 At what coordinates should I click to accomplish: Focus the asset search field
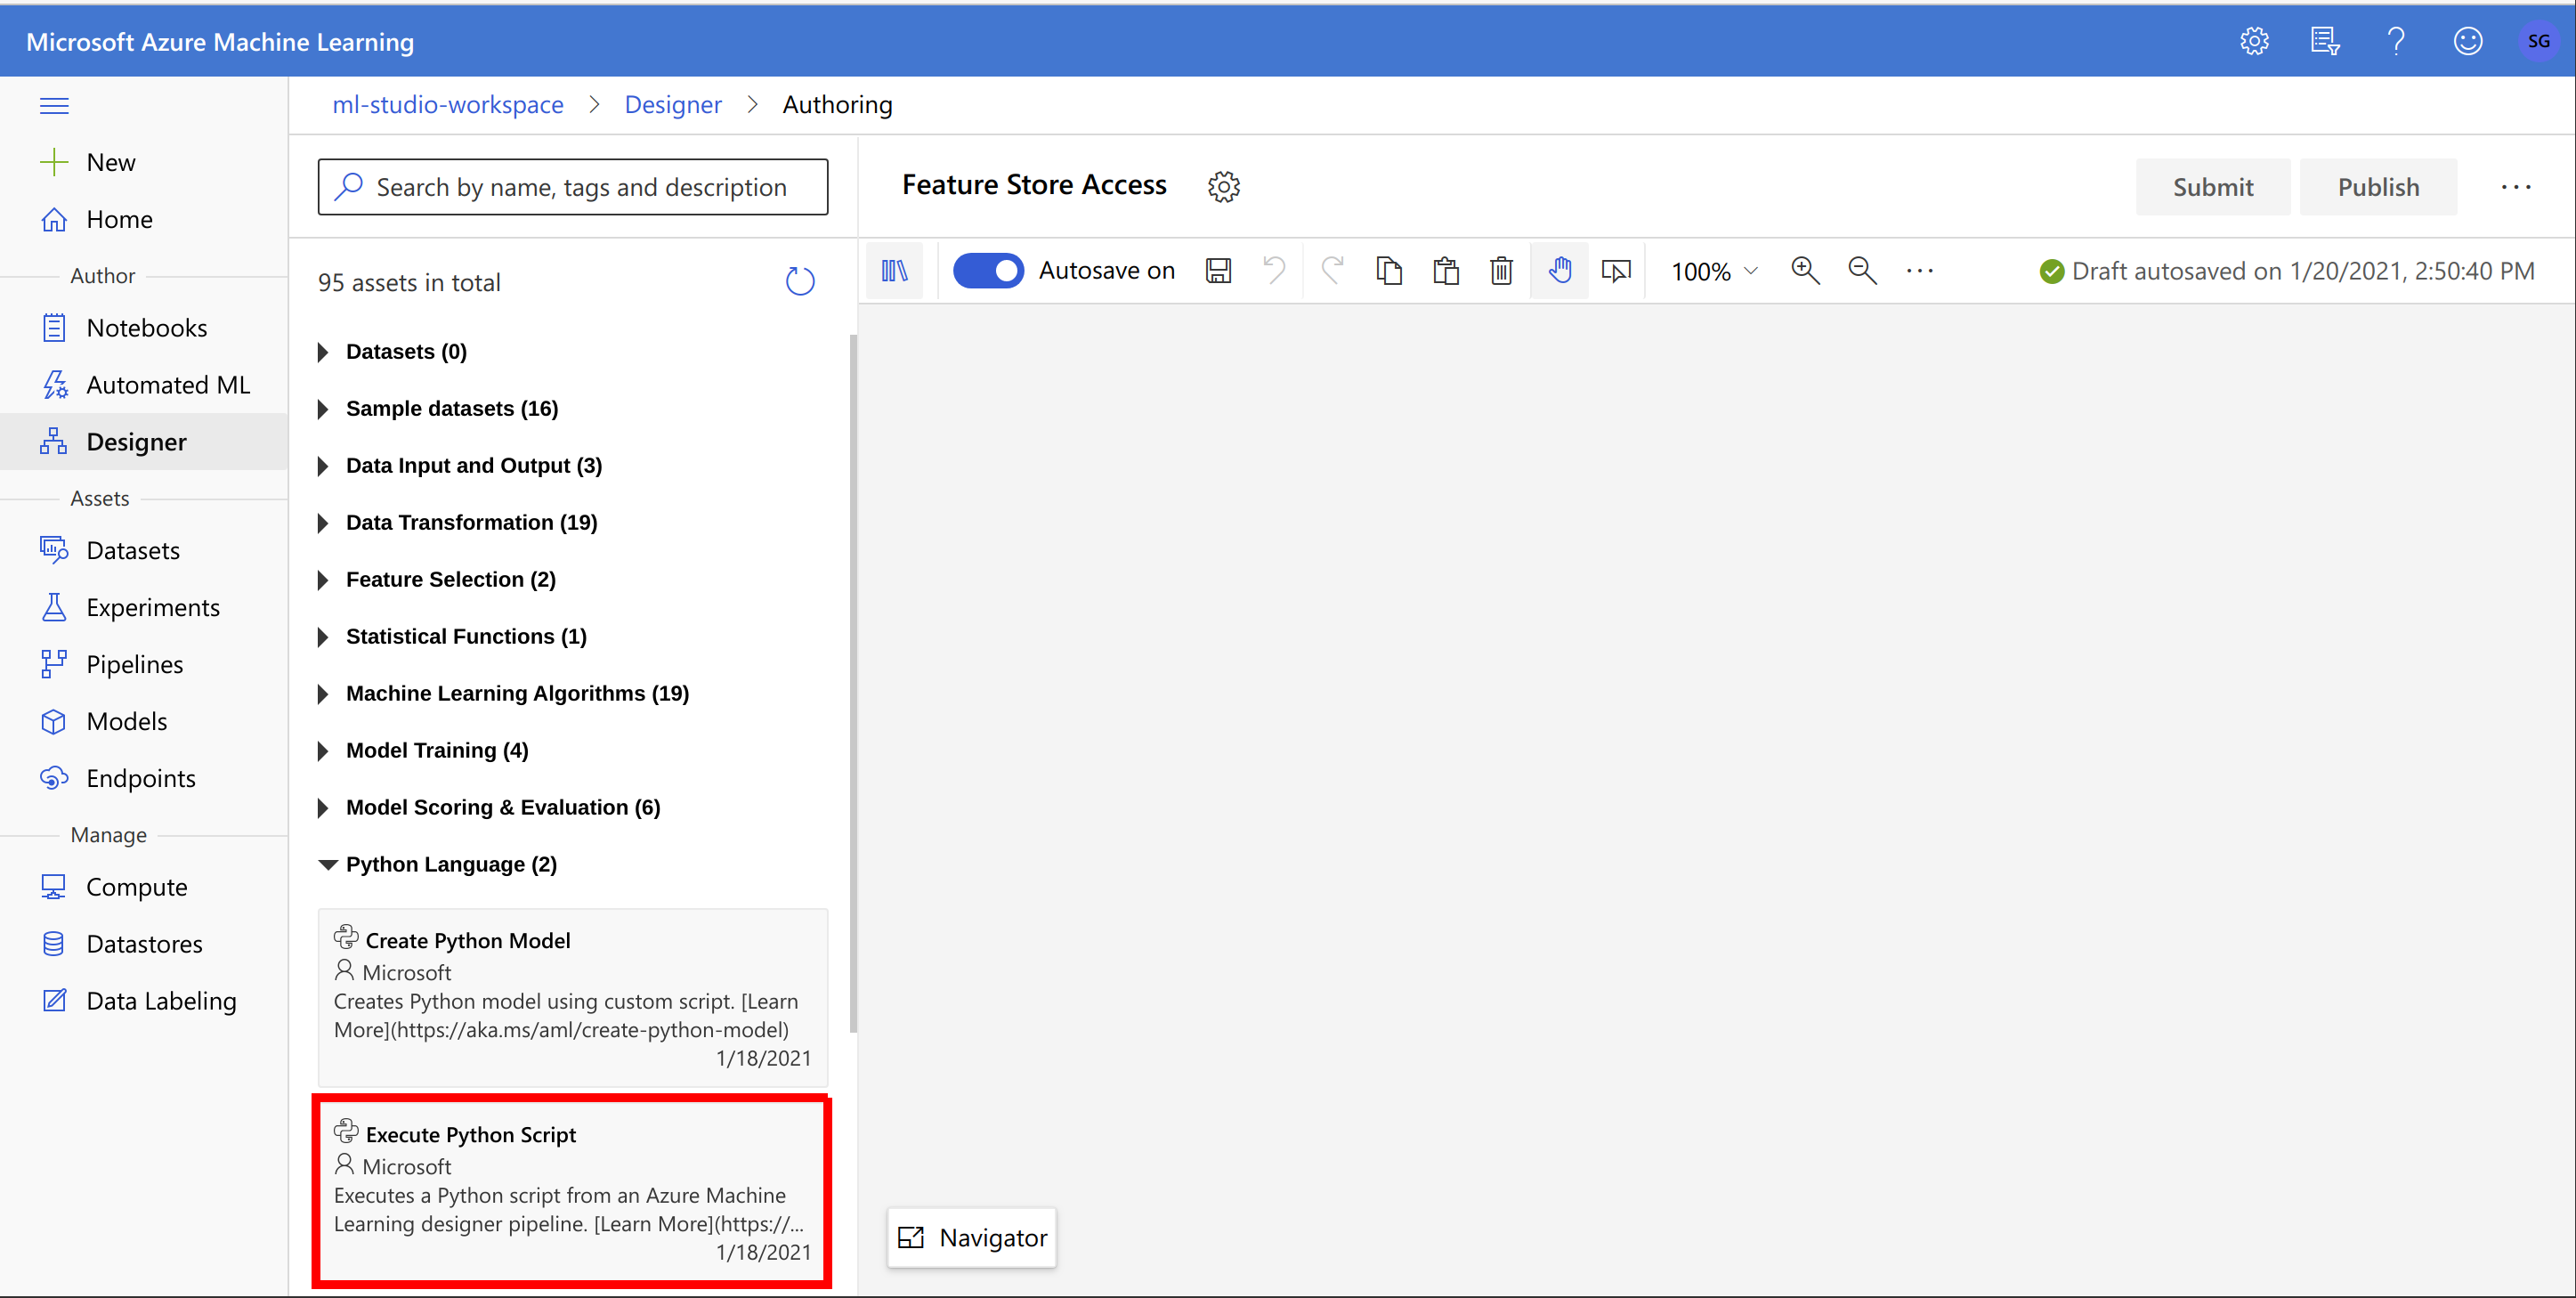click(573, 187)
